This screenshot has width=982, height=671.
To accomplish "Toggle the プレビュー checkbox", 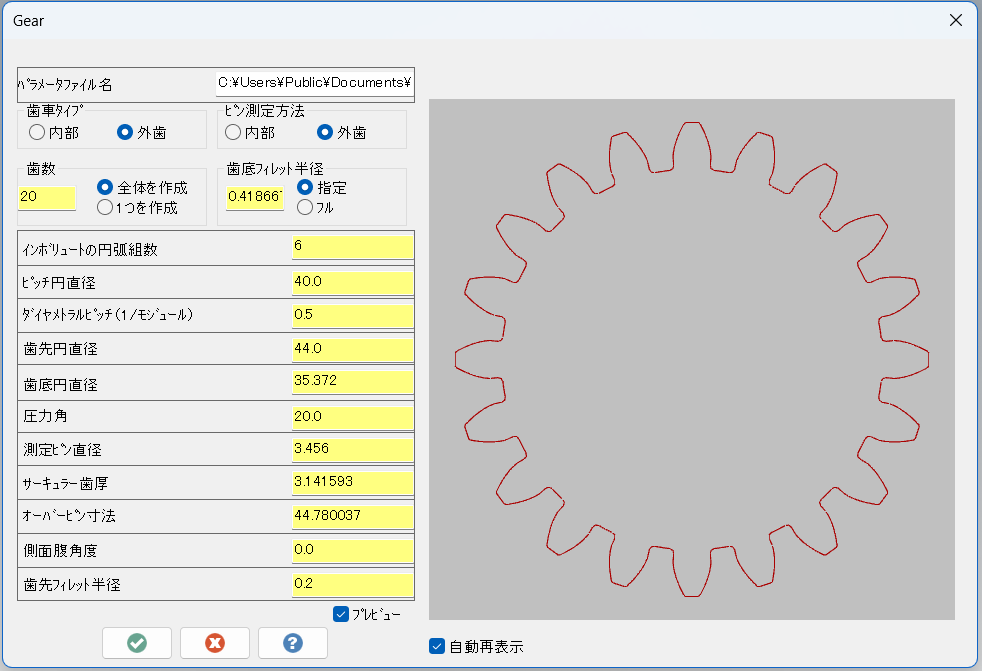I will click(341, 614).
